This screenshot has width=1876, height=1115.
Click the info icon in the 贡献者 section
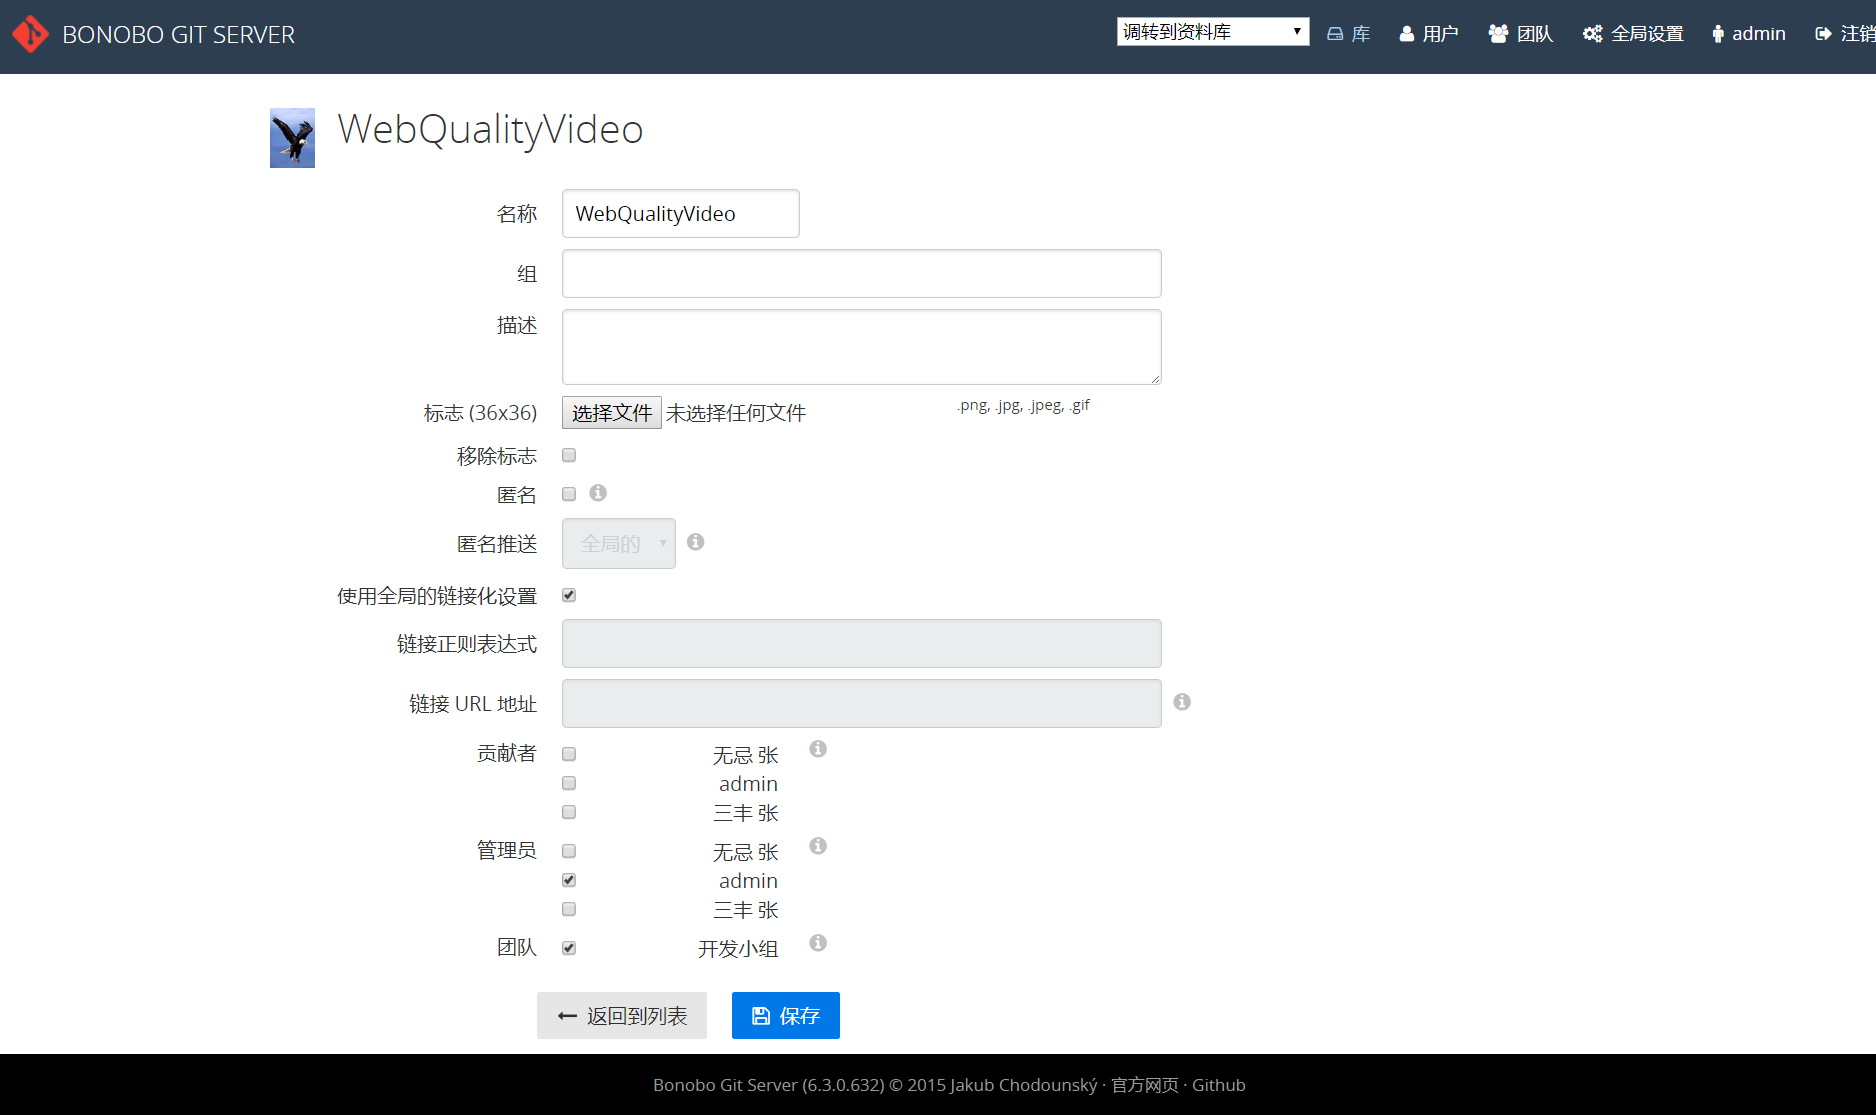point(818,749)
